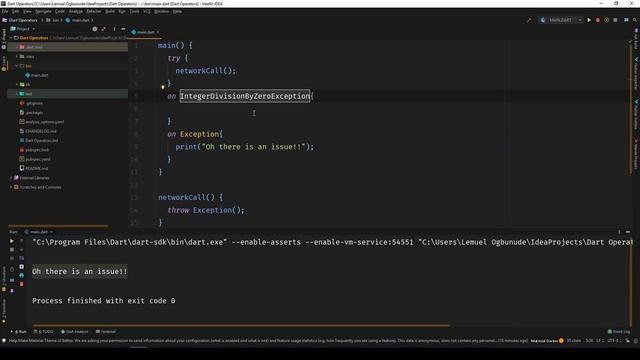The image size is (640, 360).
Task: Open the Project panel gear settings
Action: pyautogui.click(x=95, y=29)
